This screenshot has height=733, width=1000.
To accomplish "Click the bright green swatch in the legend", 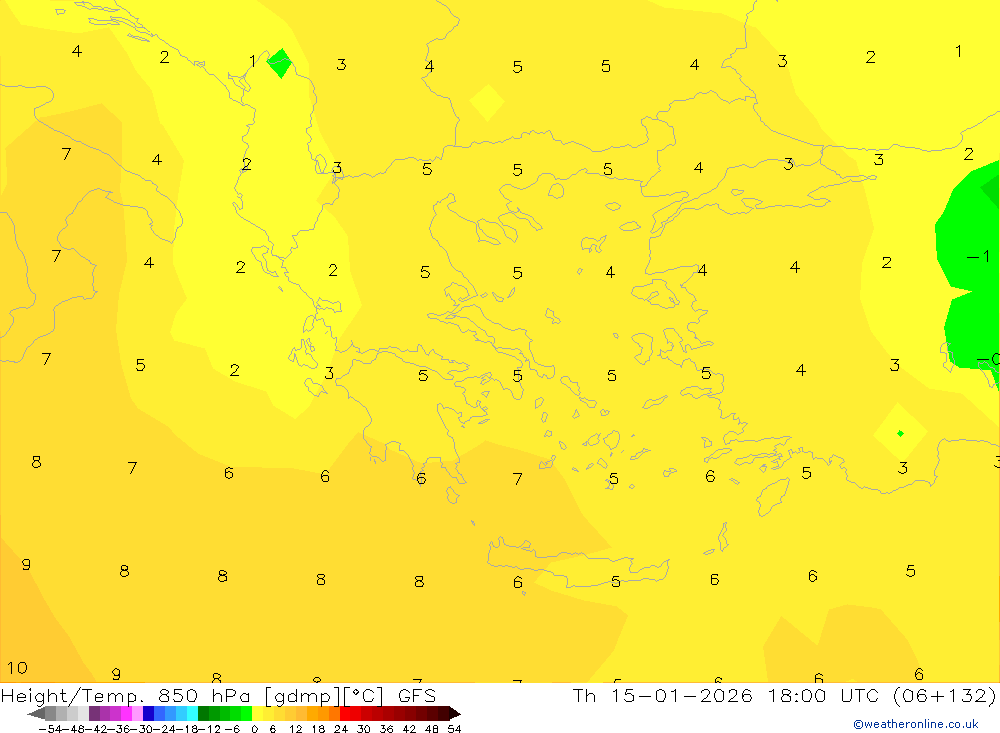I will [x=246, y=713].
